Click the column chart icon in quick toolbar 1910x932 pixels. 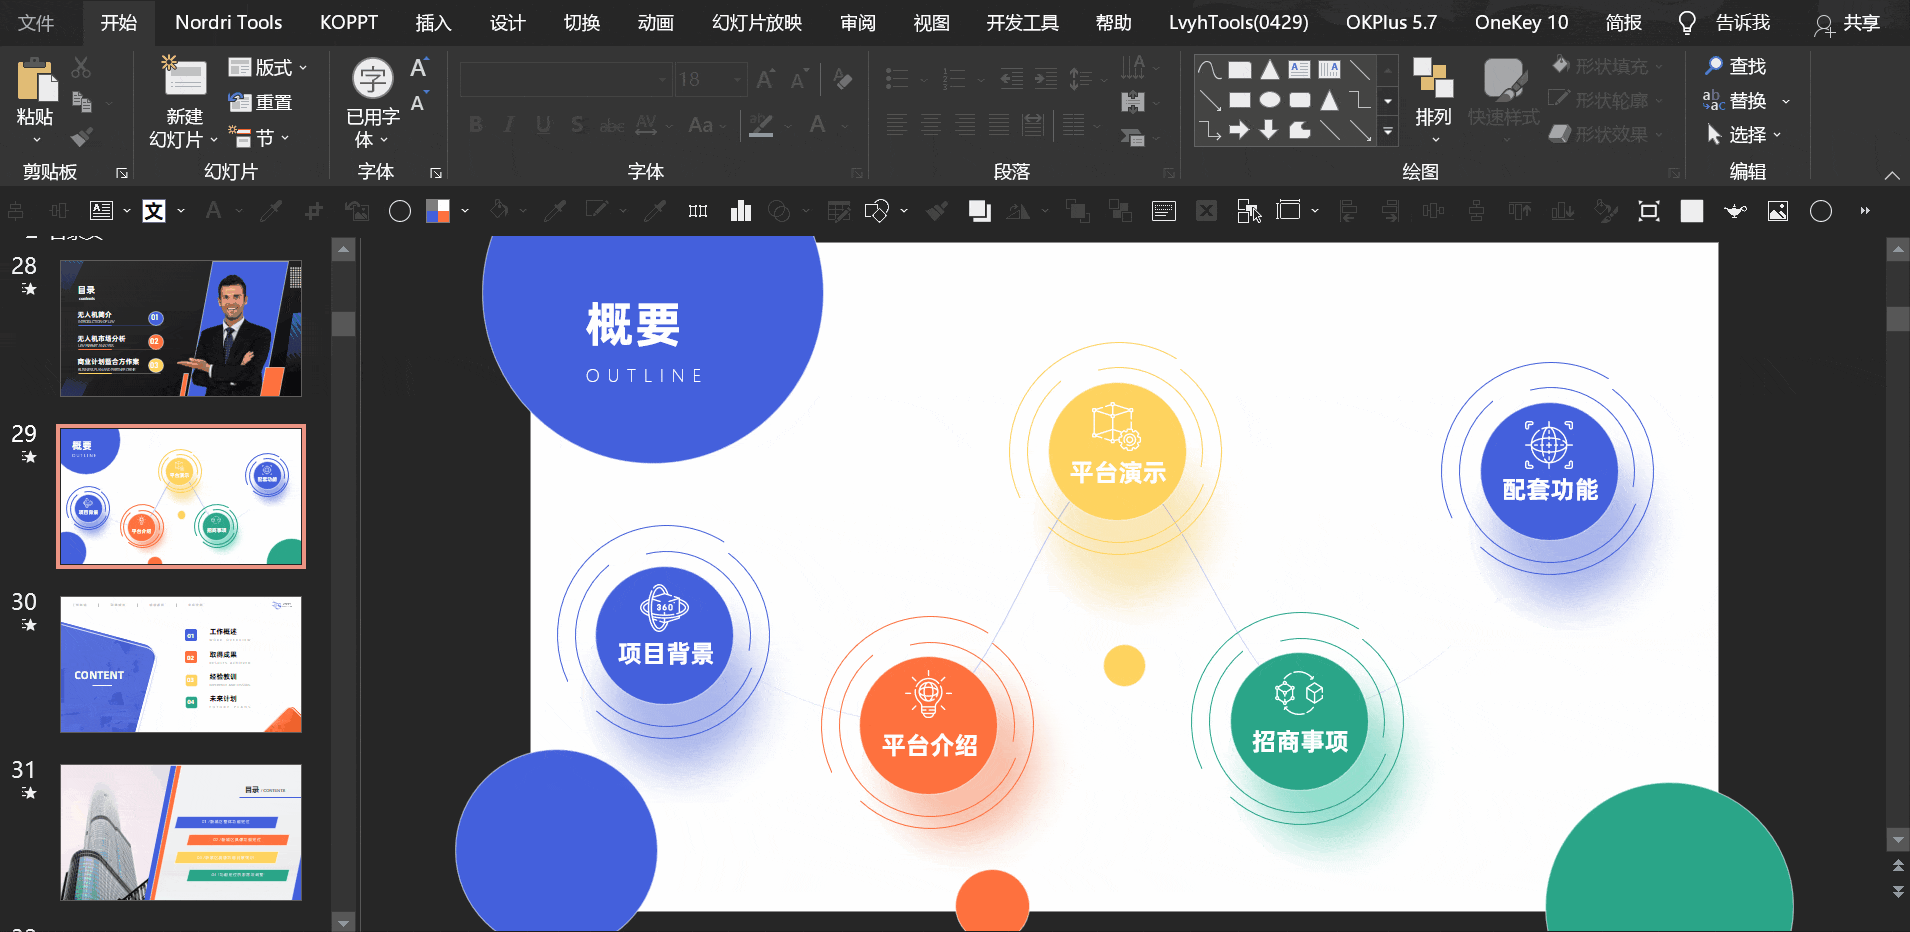pos(741,210)
